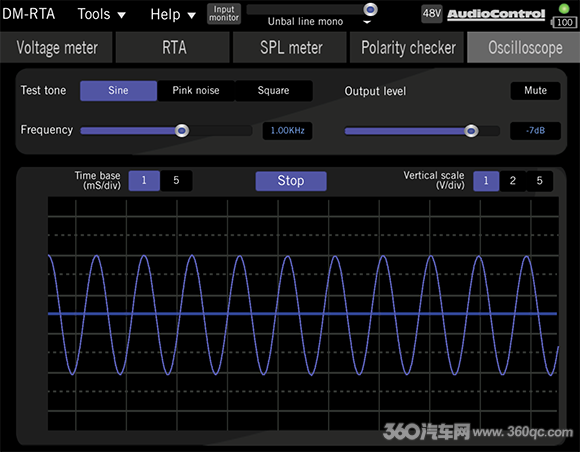Screen dimensions: 580x452
Task: Toggle the 48V phantom power icon
Action: 431,14
